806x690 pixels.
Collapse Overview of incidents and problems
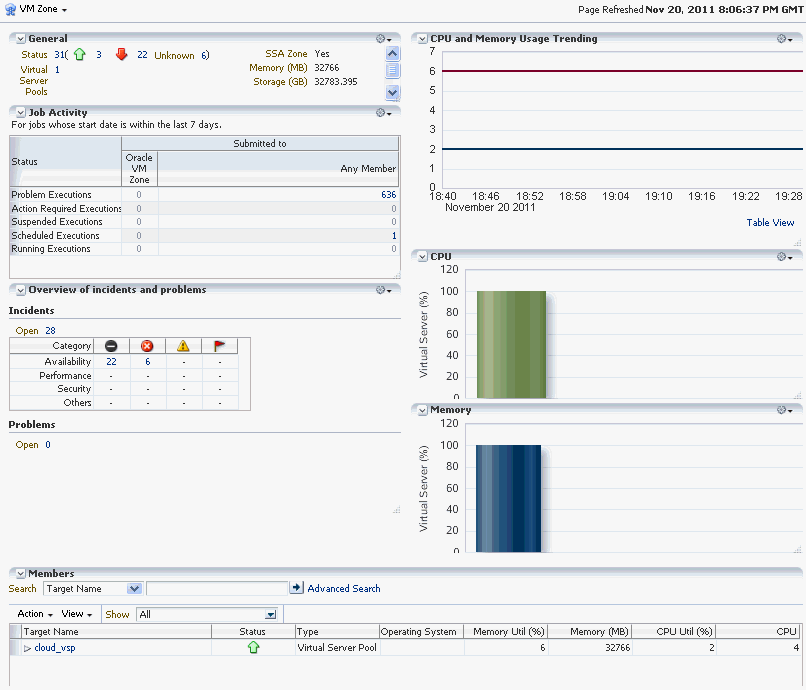point(21,290)
